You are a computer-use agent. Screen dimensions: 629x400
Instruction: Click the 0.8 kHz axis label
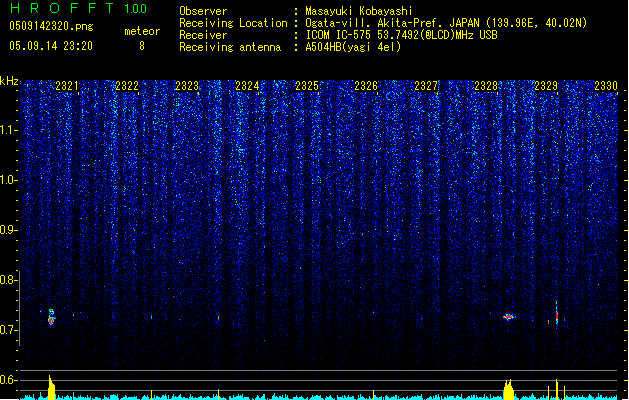pyautogui.click(x=9, y=280)
